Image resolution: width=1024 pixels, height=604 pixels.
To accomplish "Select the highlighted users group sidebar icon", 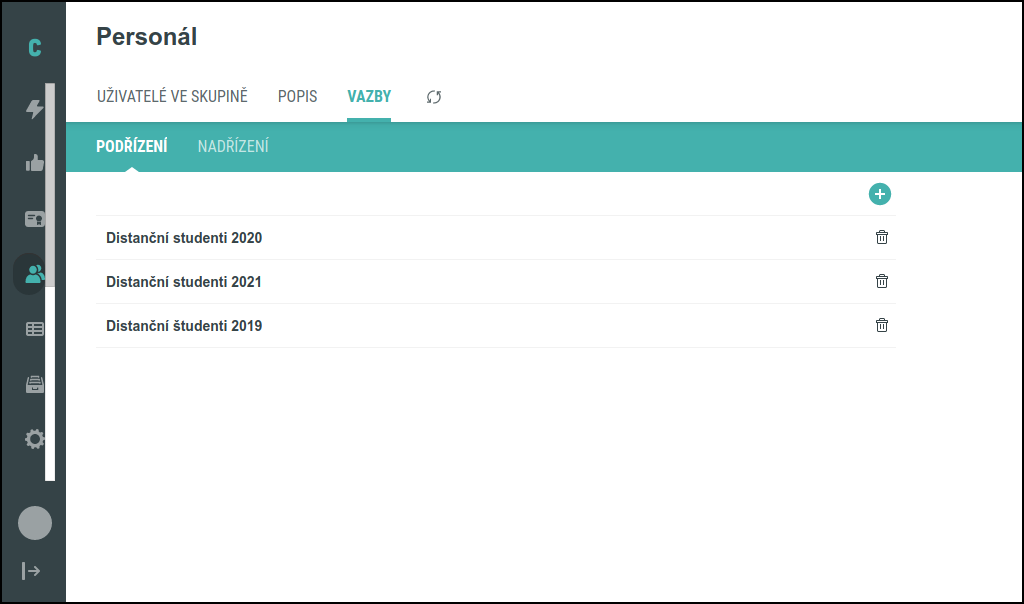I will tap(34, 273).
